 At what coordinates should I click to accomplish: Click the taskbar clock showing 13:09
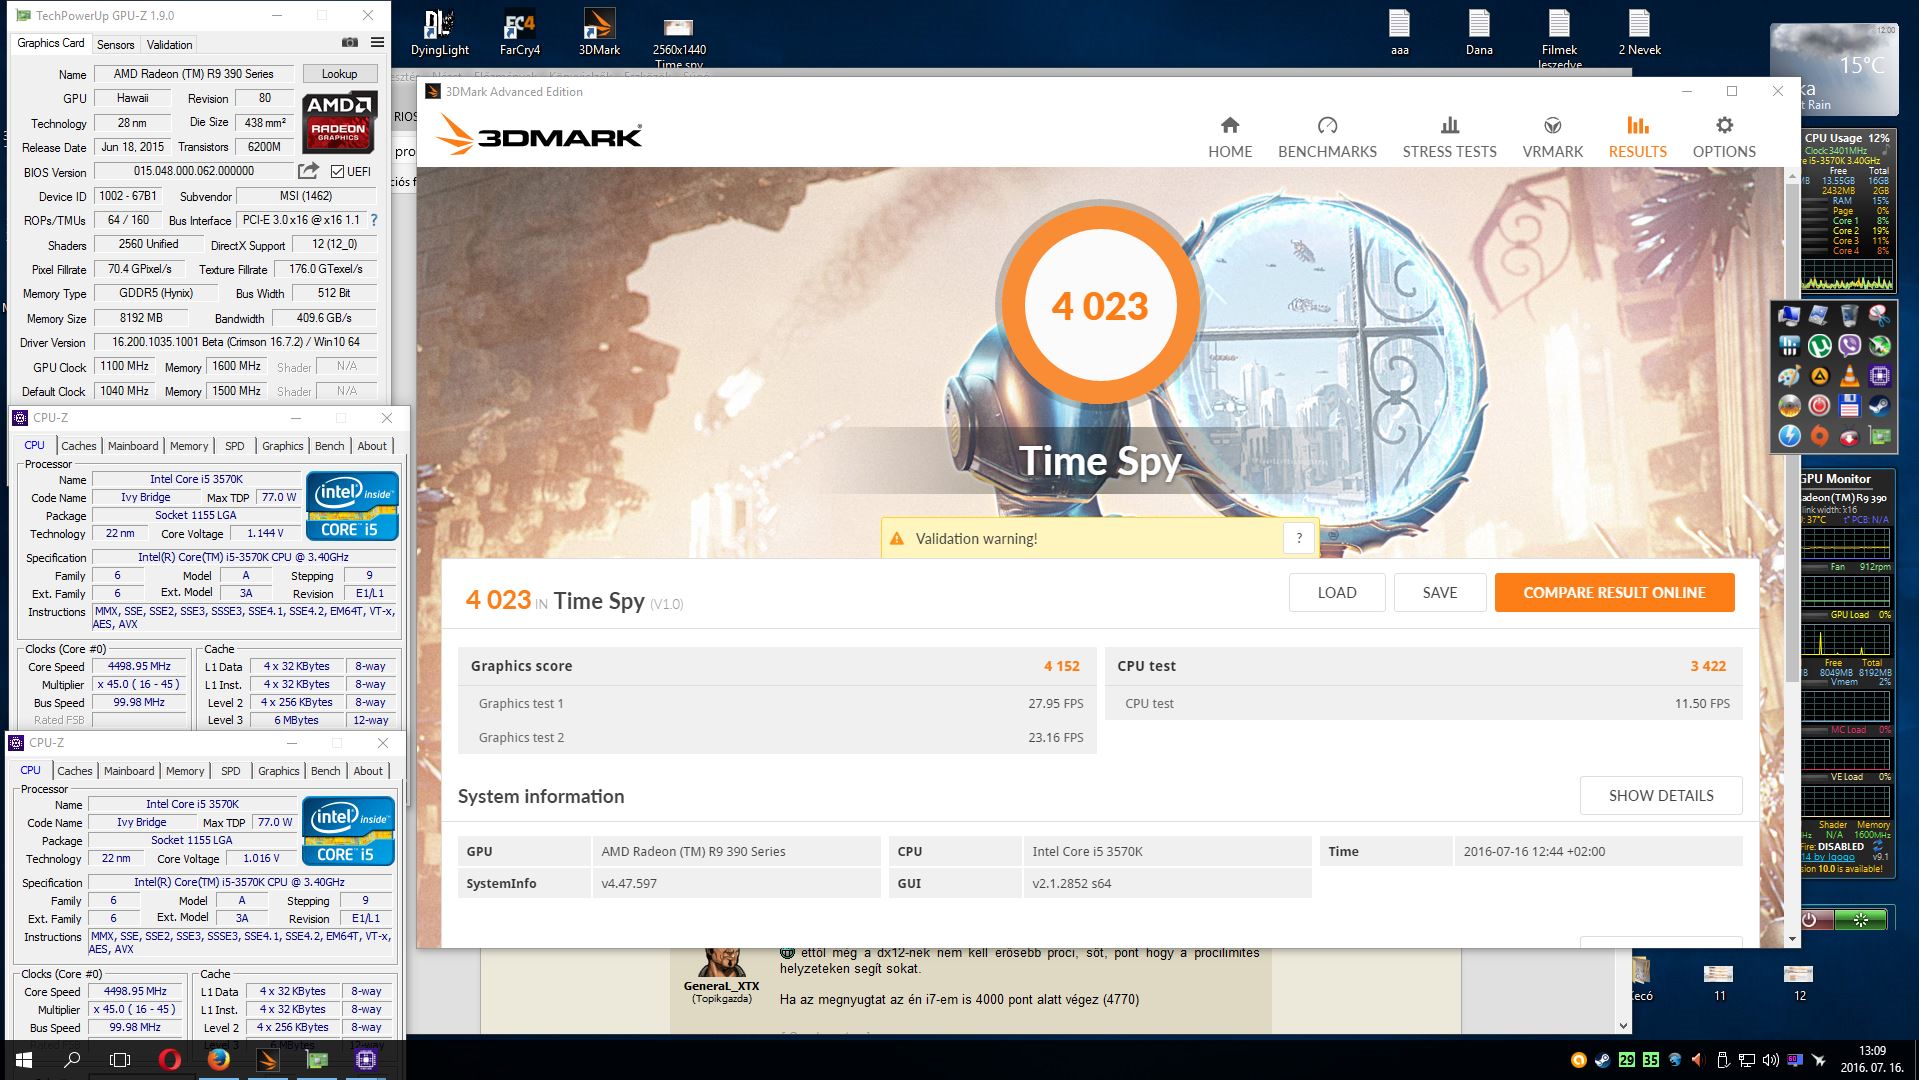[x=1871, y=1059]
